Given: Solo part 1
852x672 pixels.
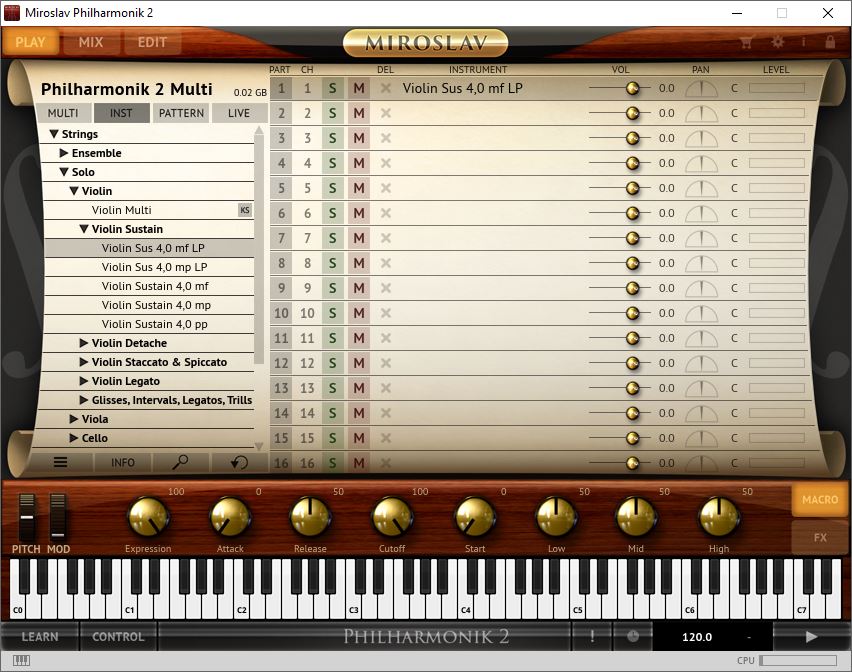Looking at the screenshot, I should [333, 88].
